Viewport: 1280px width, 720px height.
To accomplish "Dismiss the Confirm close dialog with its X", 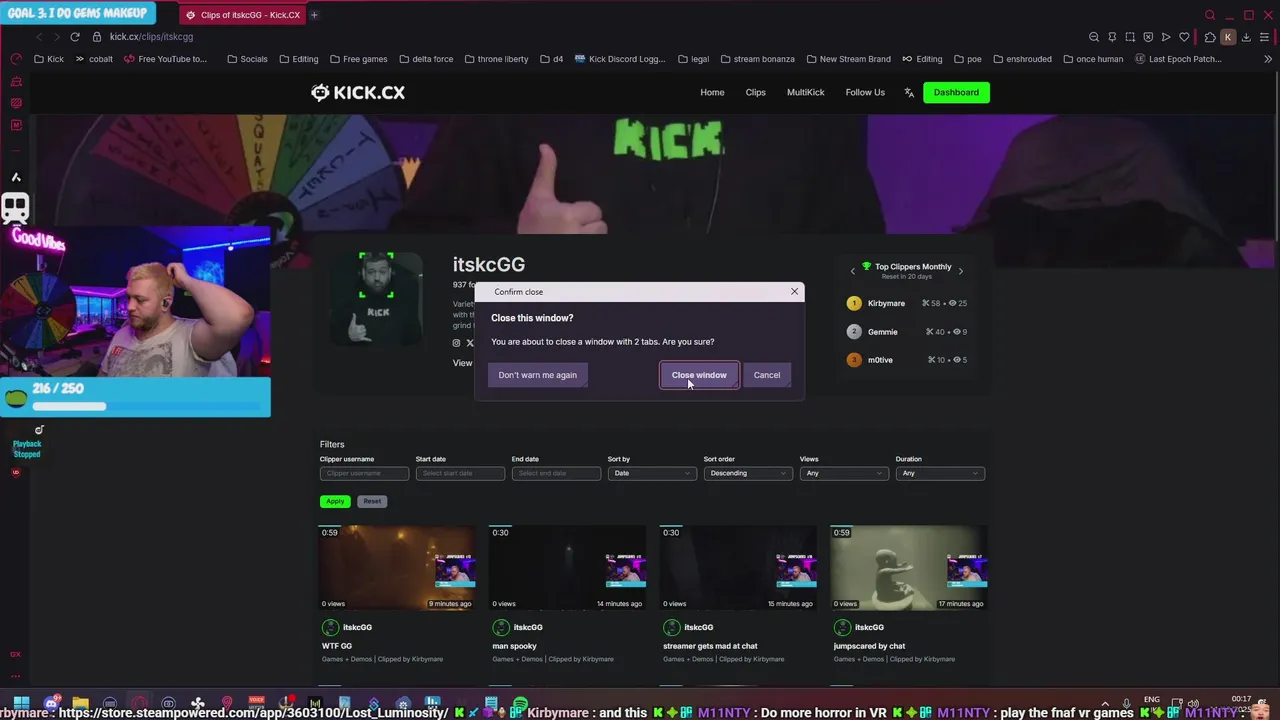I will pos(795,291).
